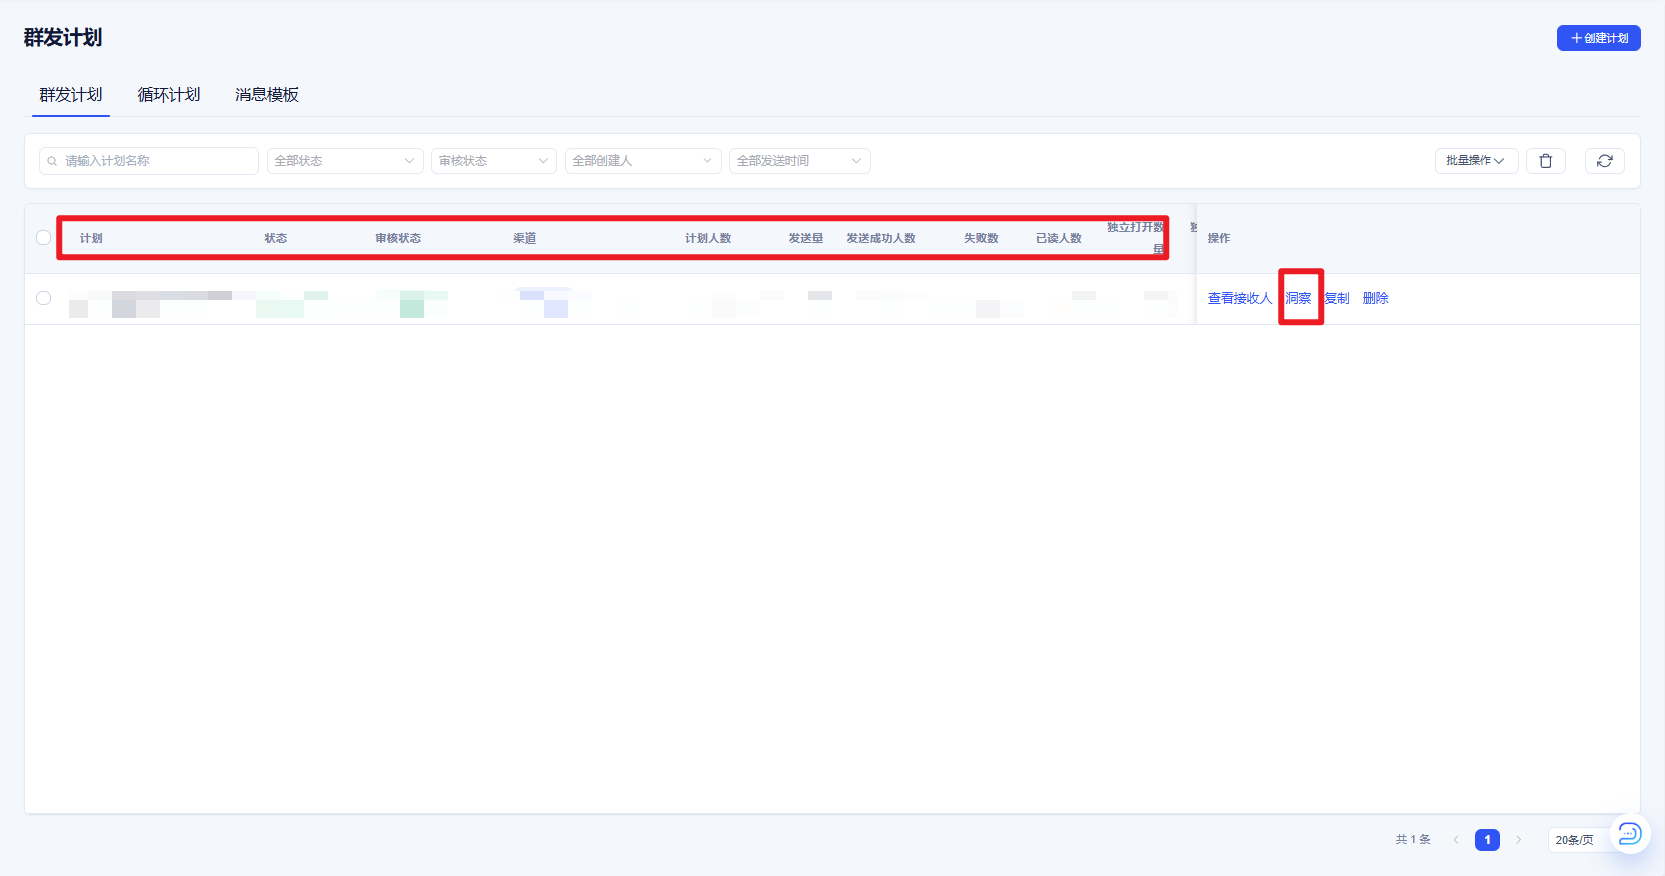Expand the 批量操作 menu

point(1476,161)
